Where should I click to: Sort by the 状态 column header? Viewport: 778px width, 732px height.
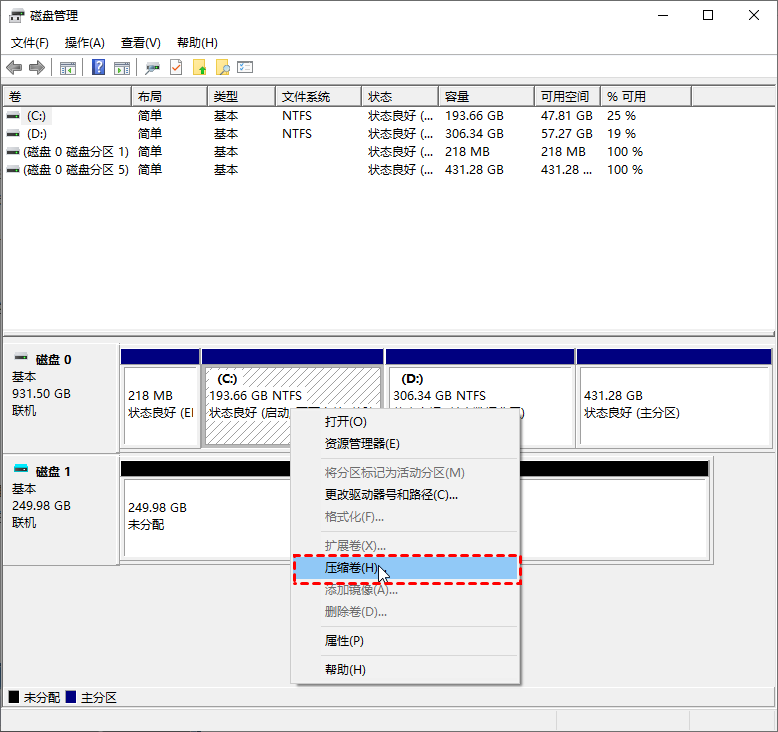tap(400, 96)
